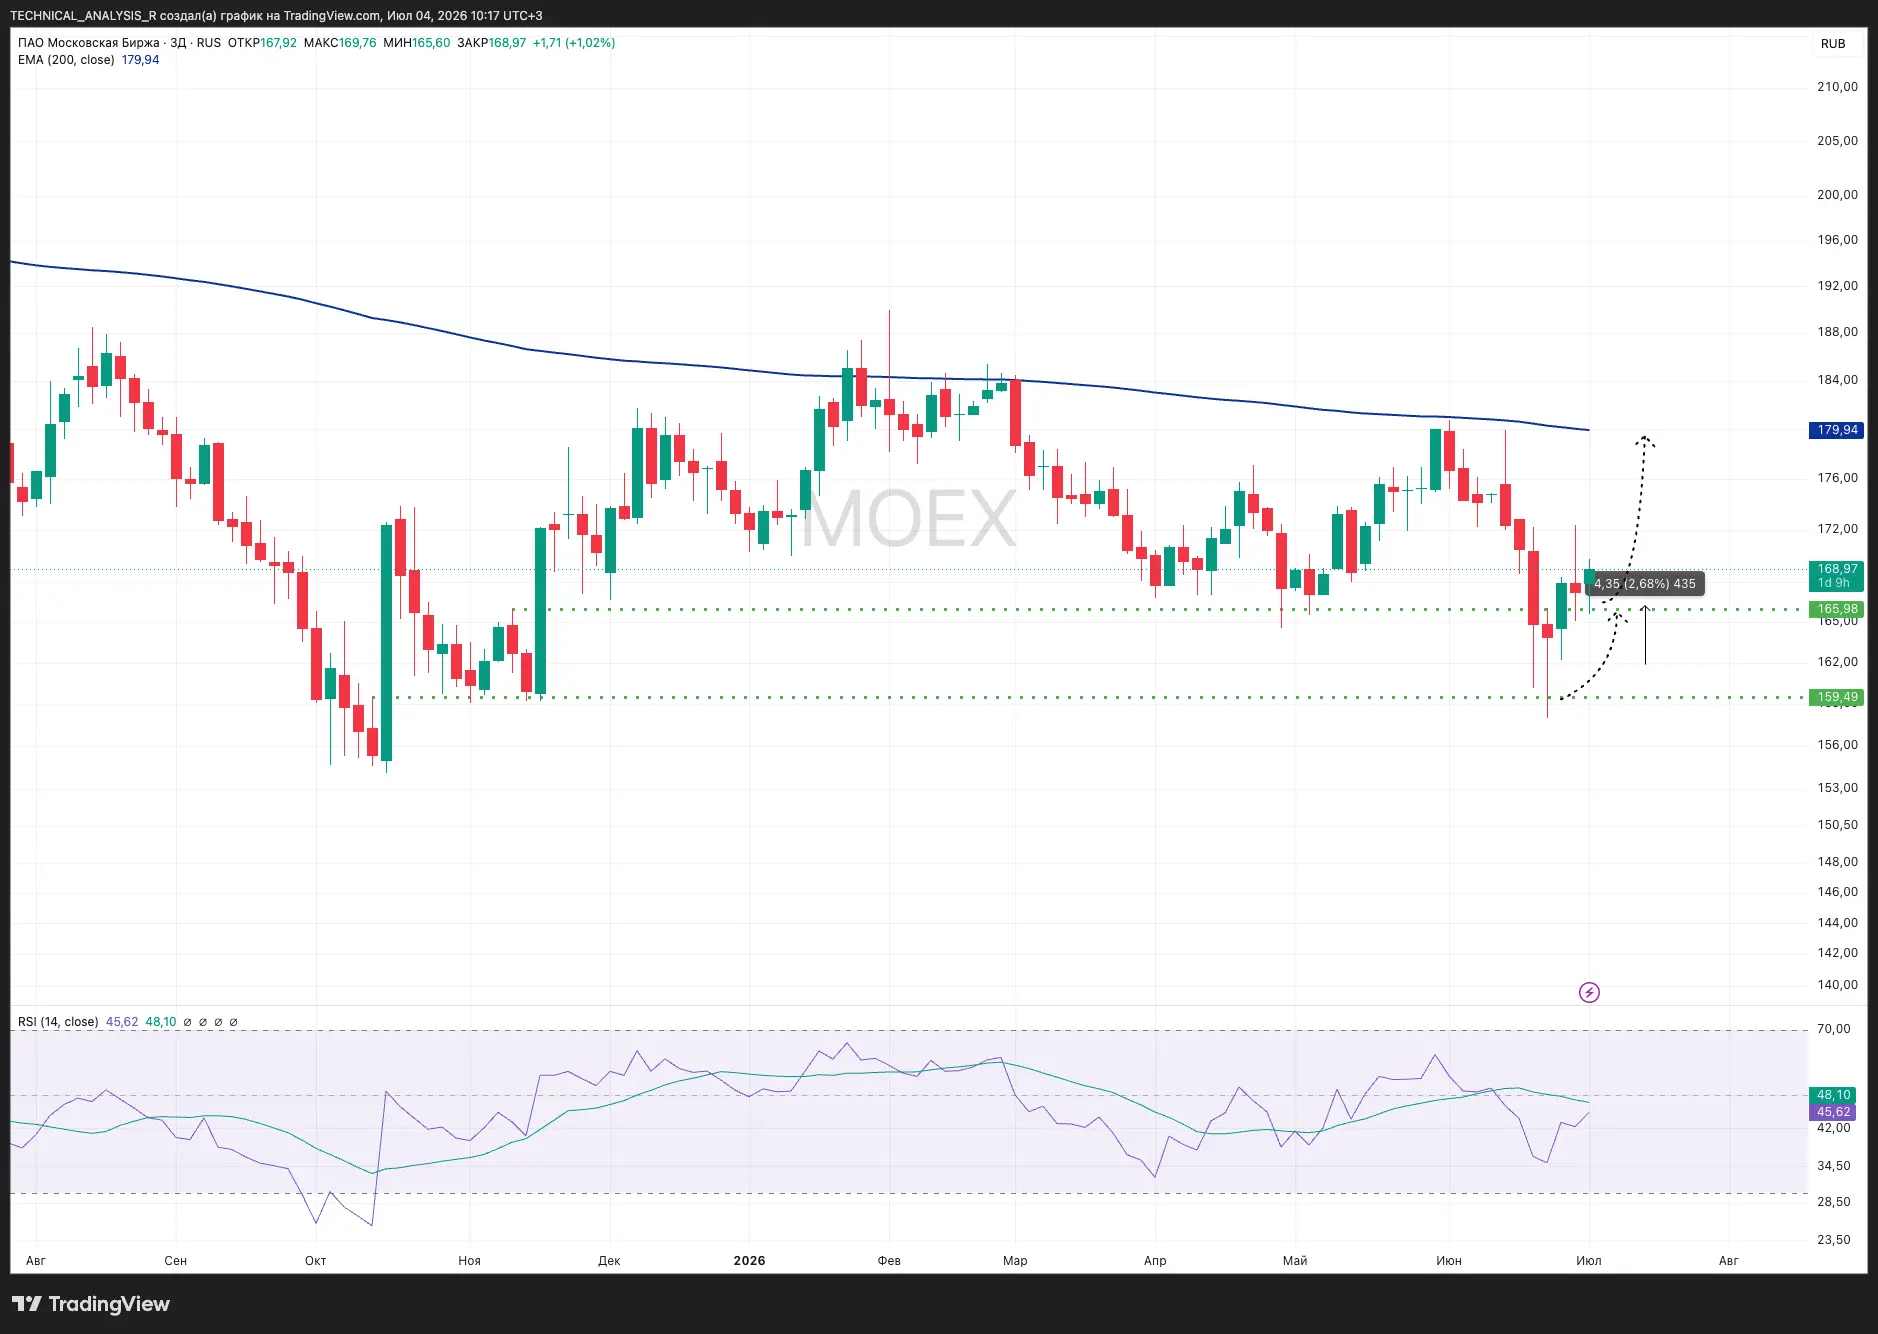The image size is (1878, 1334).
Task: Select the upper dotted projection arrow tip
Action: point(1644,439)
